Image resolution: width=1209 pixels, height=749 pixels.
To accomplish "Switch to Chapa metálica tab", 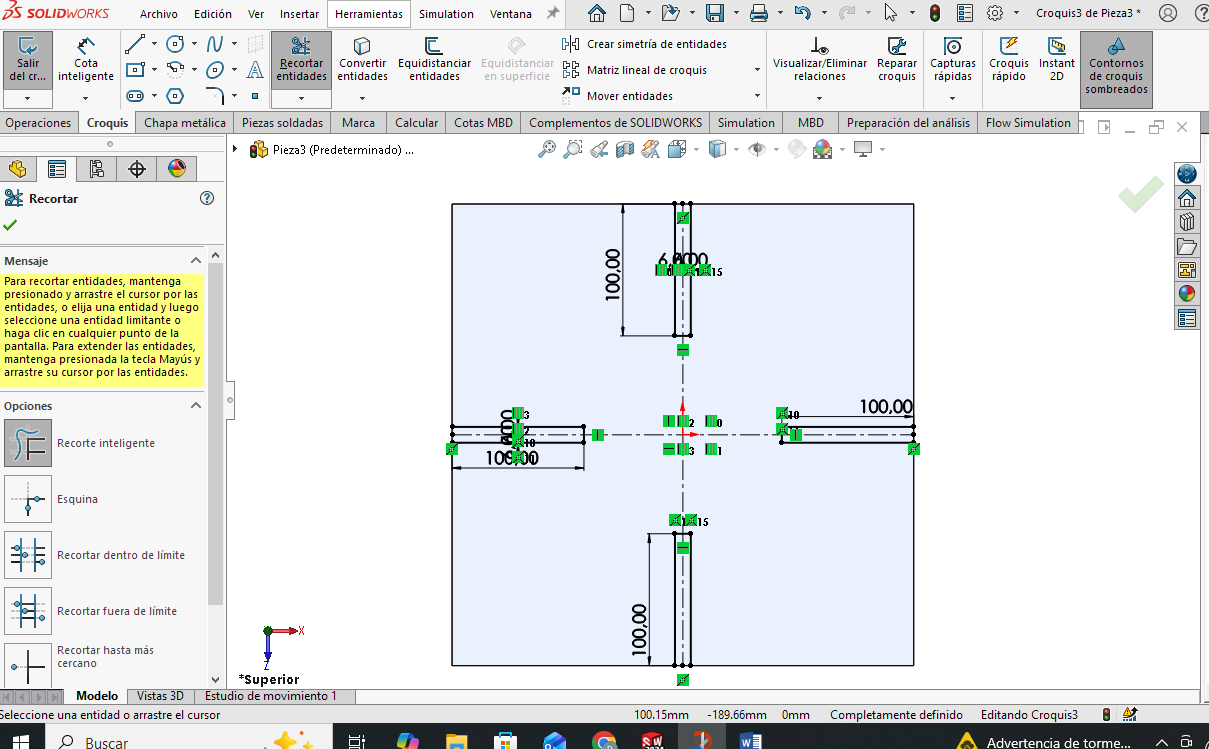I will pyautogui.click(x=185, y=123).
